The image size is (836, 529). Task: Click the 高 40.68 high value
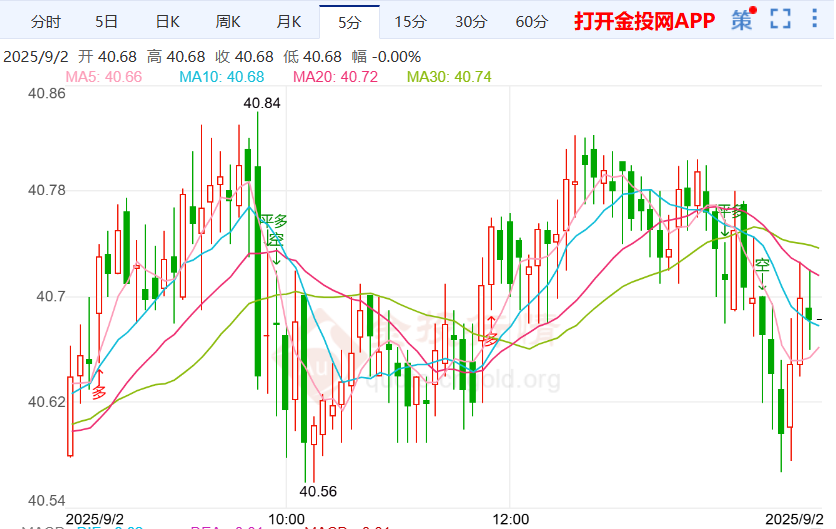176,57
